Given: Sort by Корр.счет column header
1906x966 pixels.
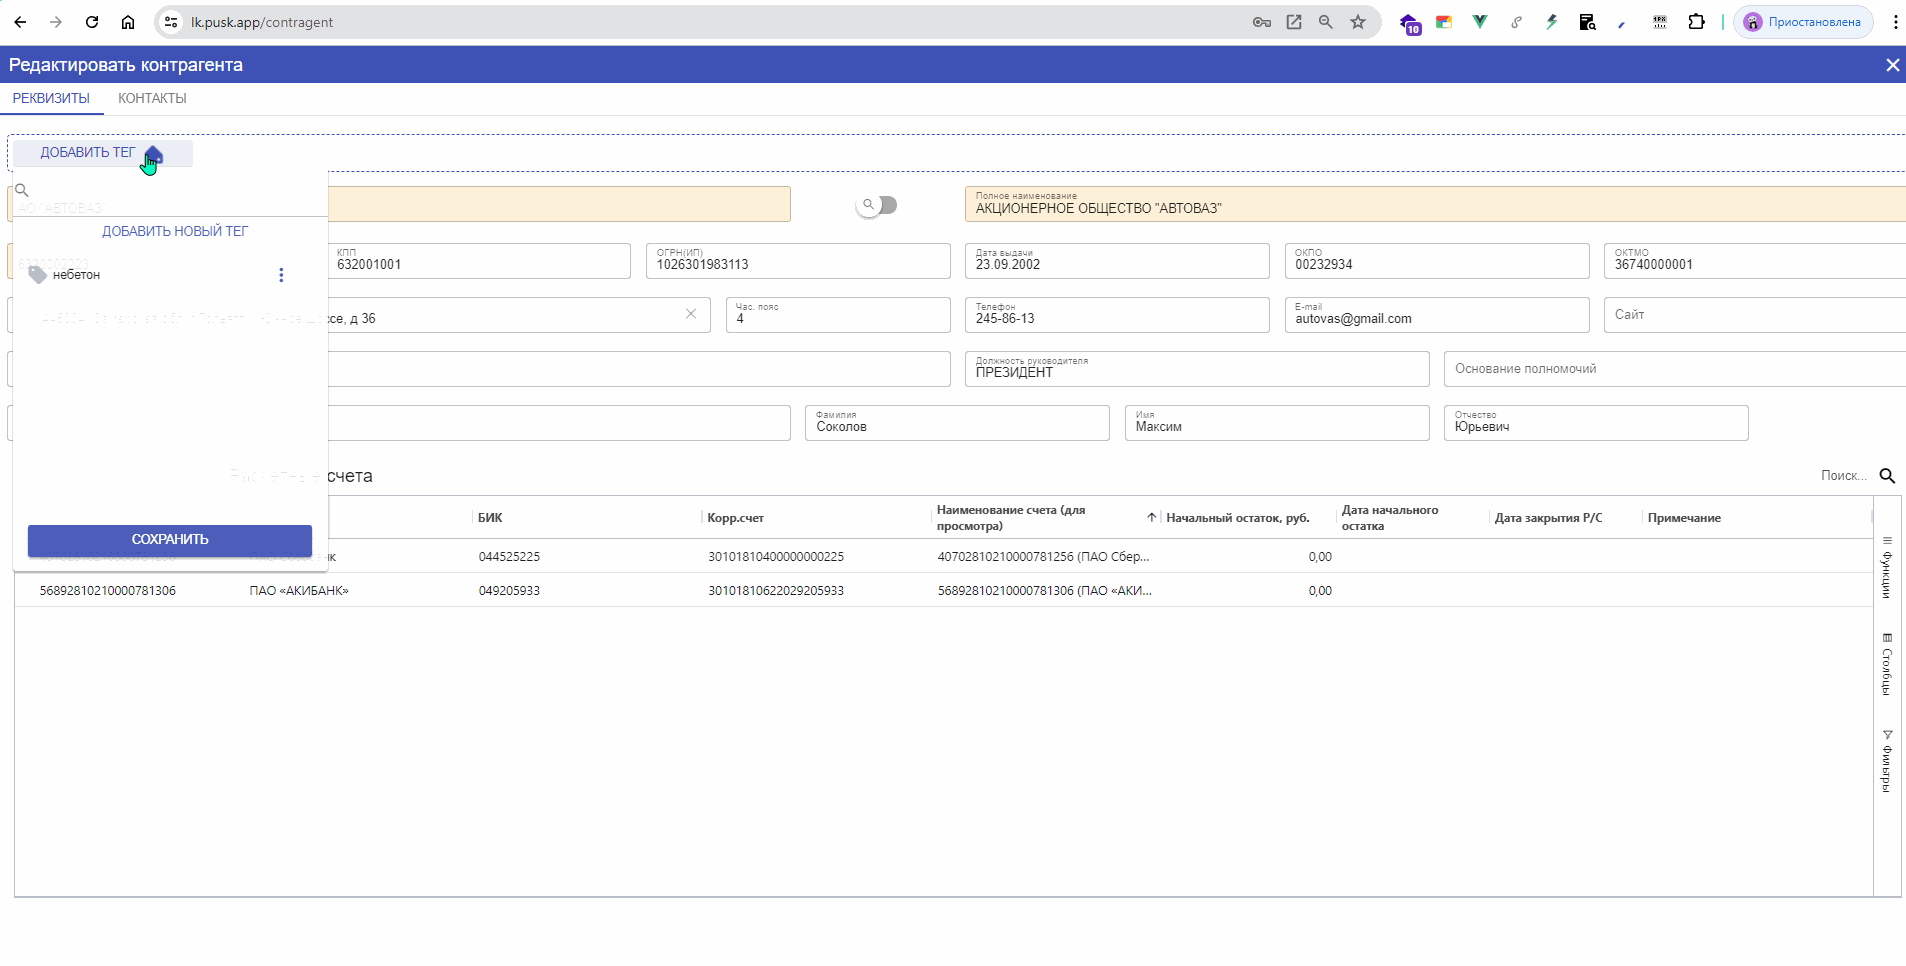Looking at the screenshot, I should click(735, 518).
